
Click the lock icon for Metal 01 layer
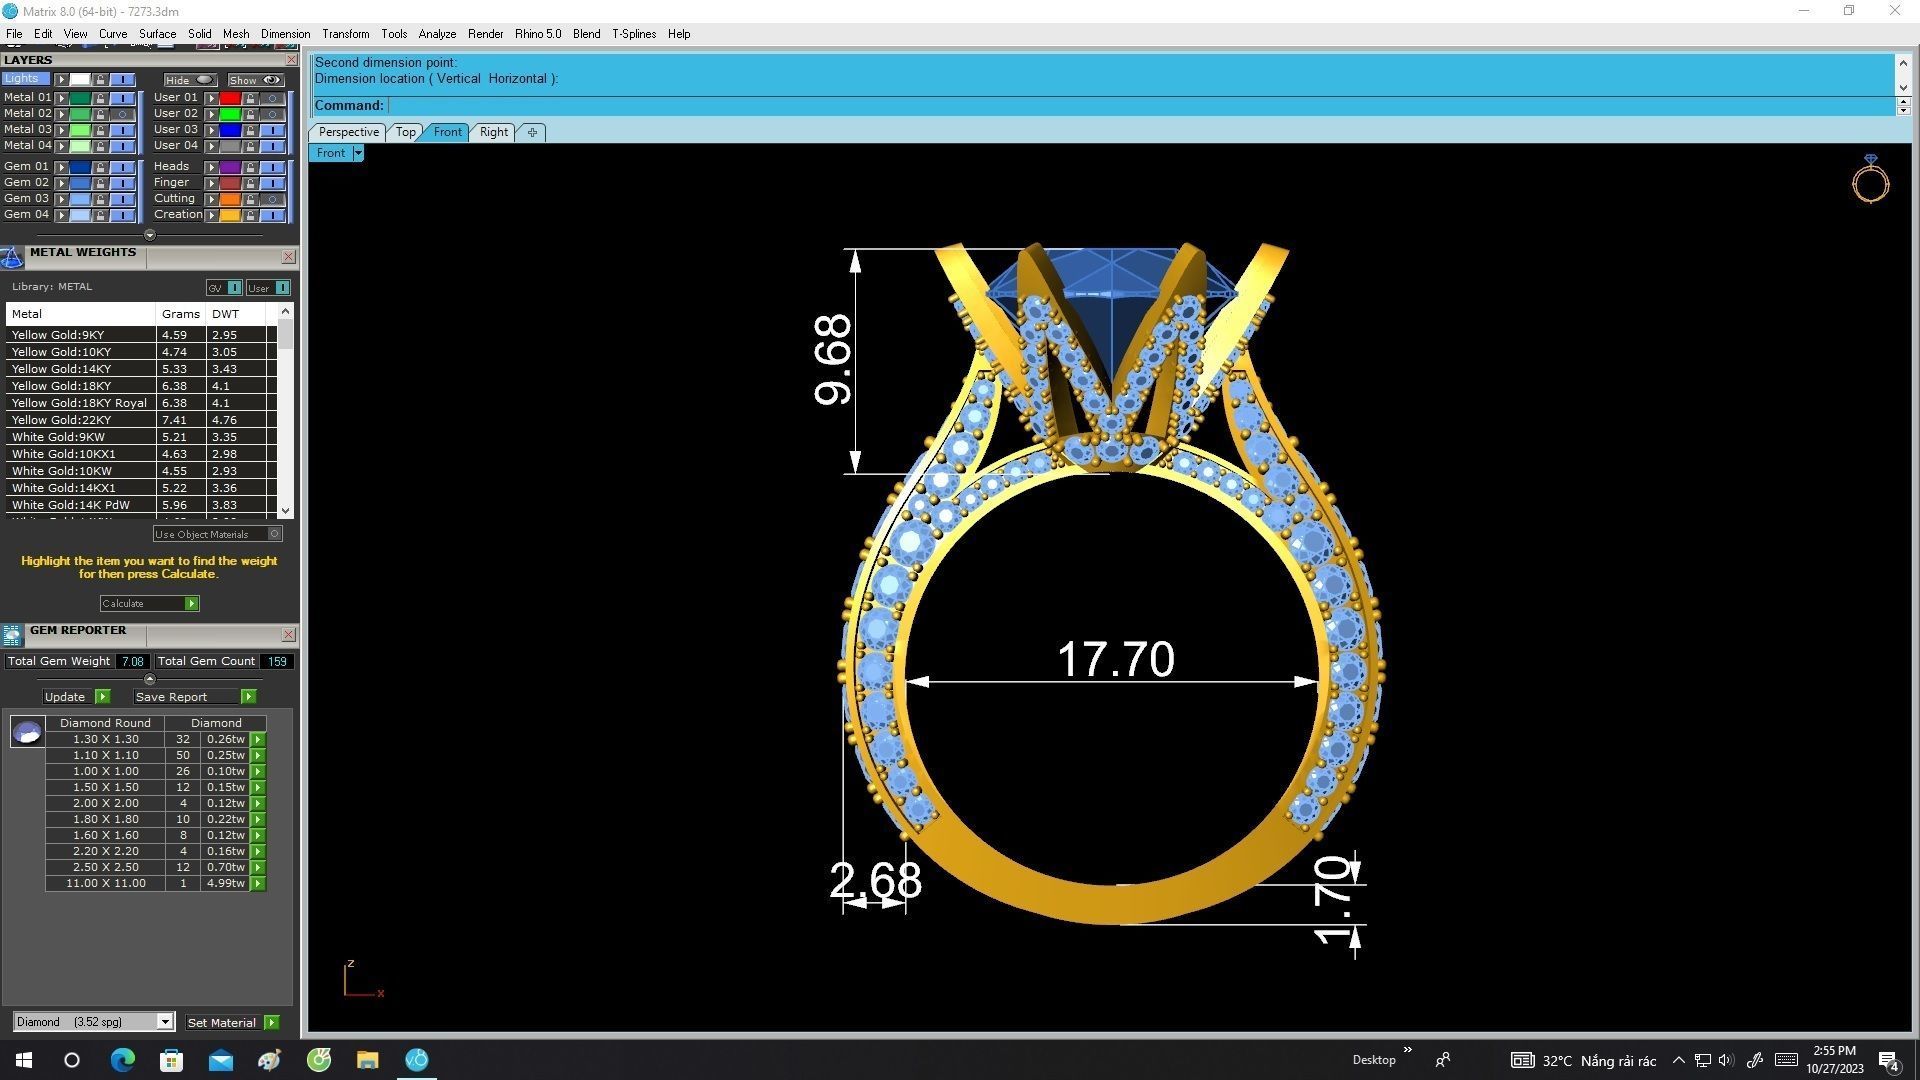tap(100, 97)
